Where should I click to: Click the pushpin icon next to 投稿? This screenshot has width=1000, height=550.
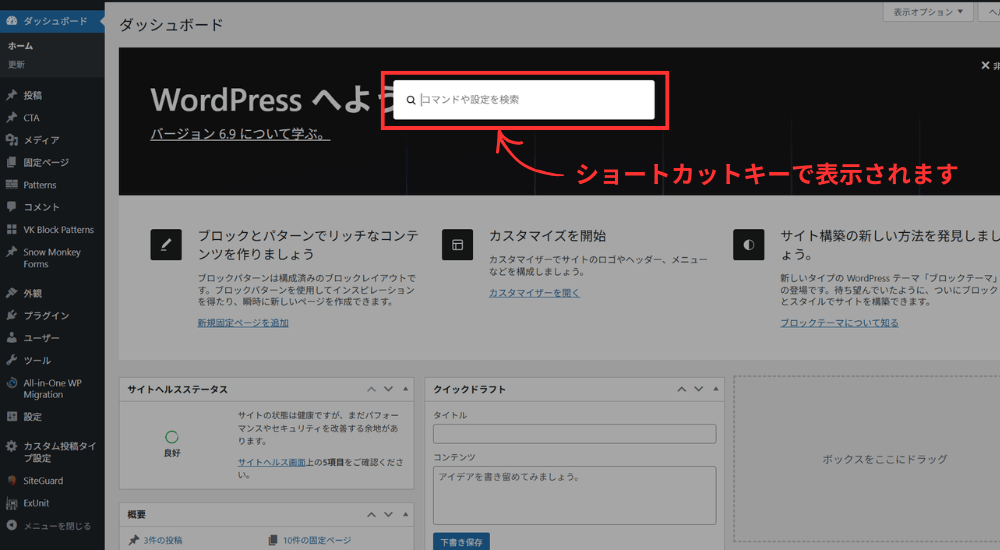[x=11, y=96]
